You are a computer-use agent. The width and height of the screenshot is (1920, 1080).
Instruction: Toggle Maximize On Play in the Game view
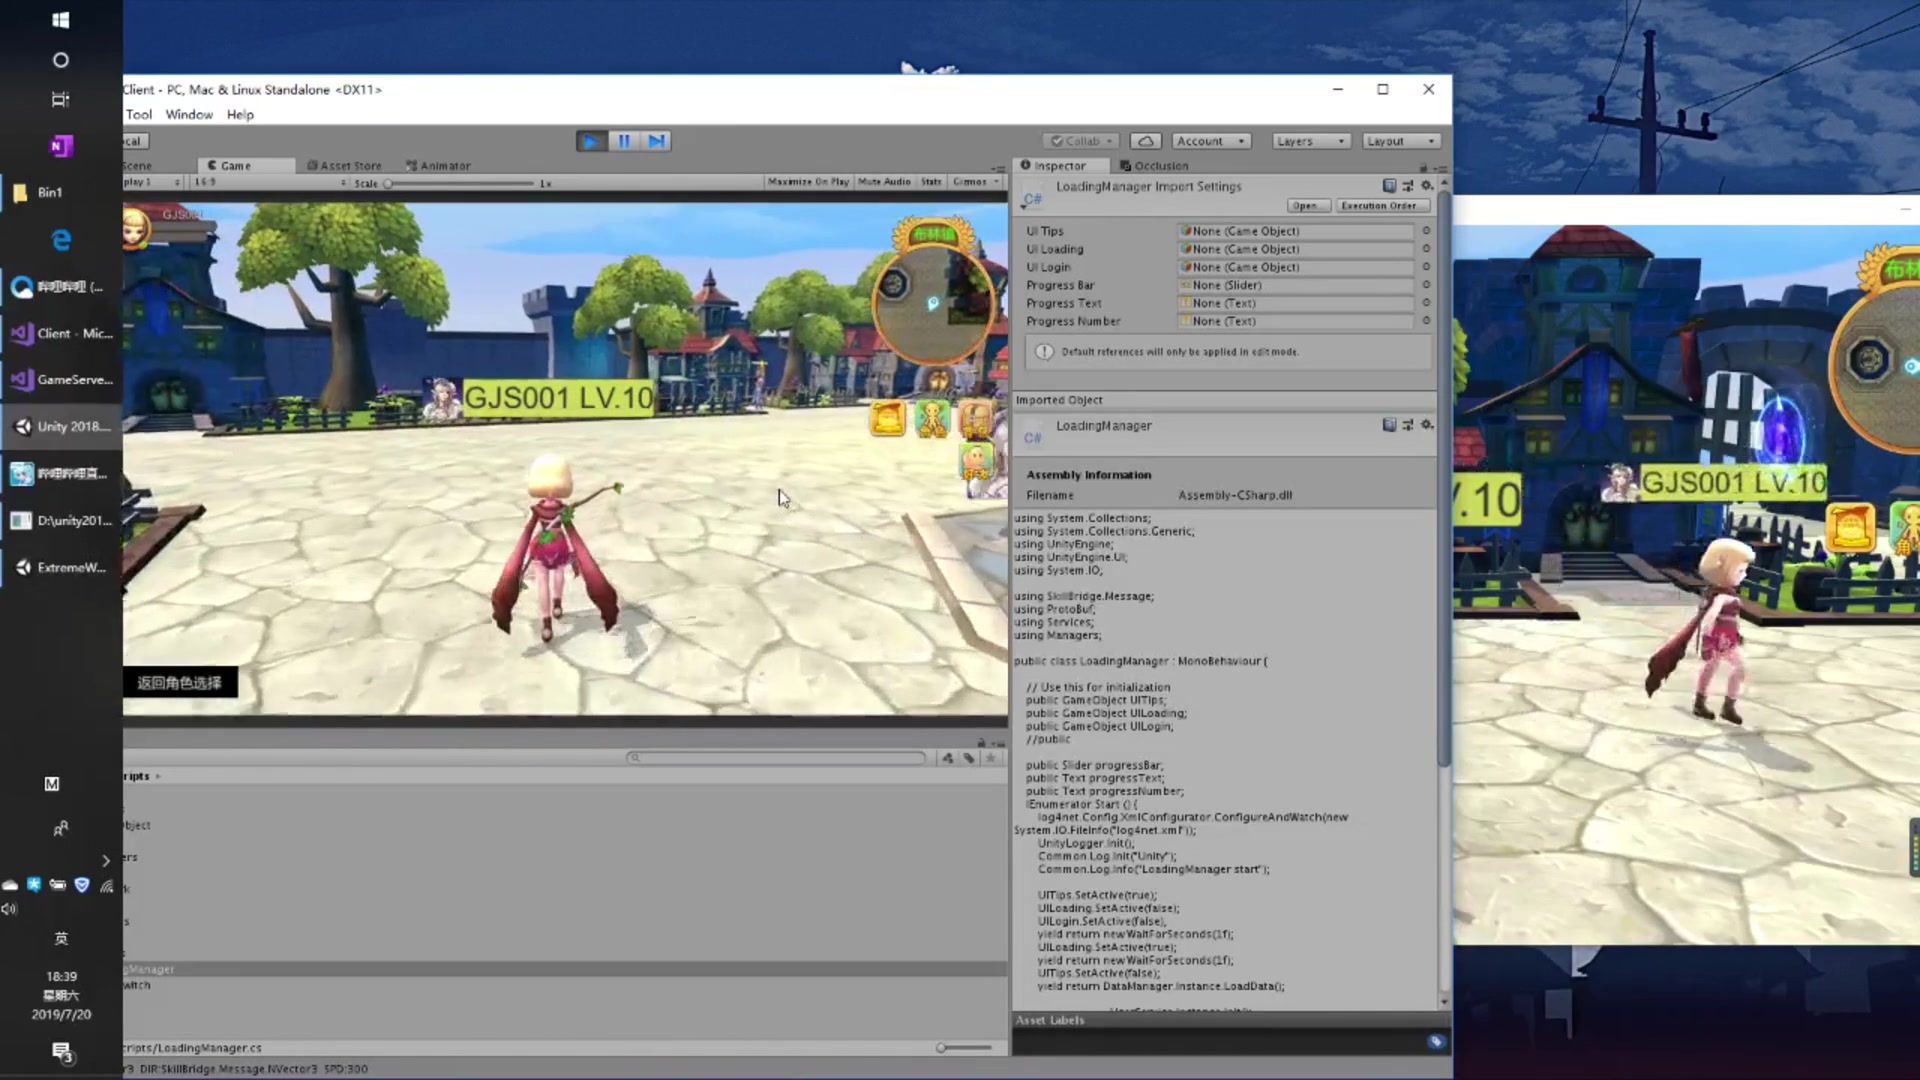coord(808,181)
